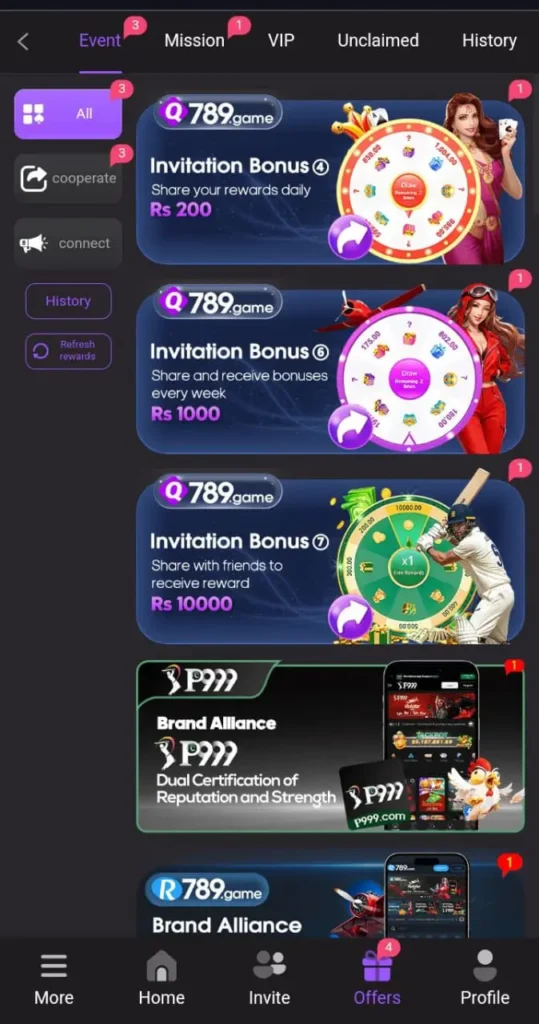Click share arrow on Invitation Bonus 4
The height and width of the screenshot is (1024, 539).
[x=350, y=238]
